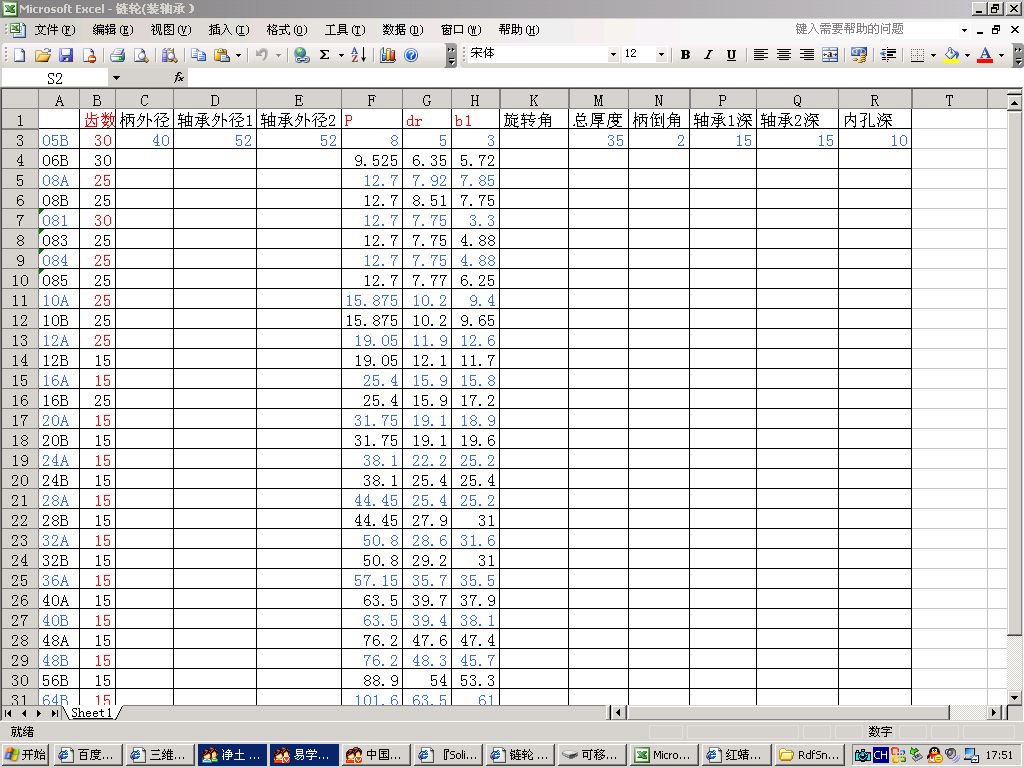Open the 数据(D) menu
Screen dimensions: 1024x768
click(403, 29)
